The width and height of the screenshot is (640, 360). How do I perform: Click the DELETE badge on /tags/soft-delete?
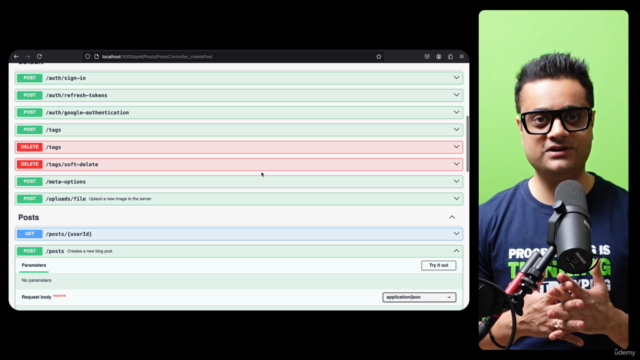(29, 164)
